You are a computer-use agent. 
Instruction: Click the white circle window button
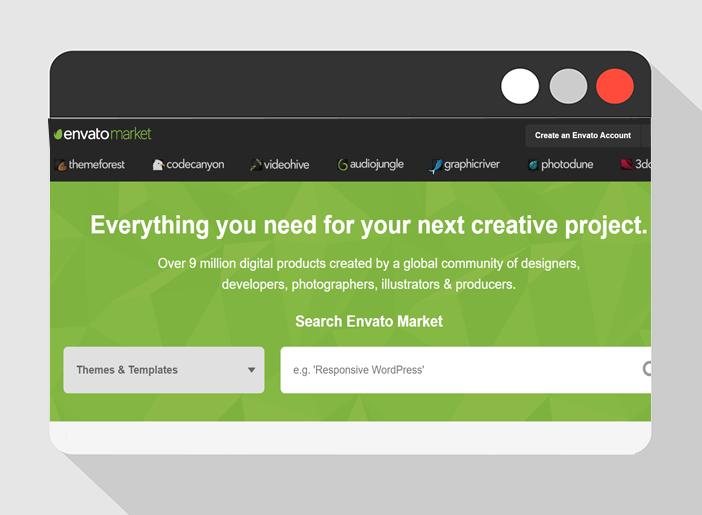[x=520, y=86]
